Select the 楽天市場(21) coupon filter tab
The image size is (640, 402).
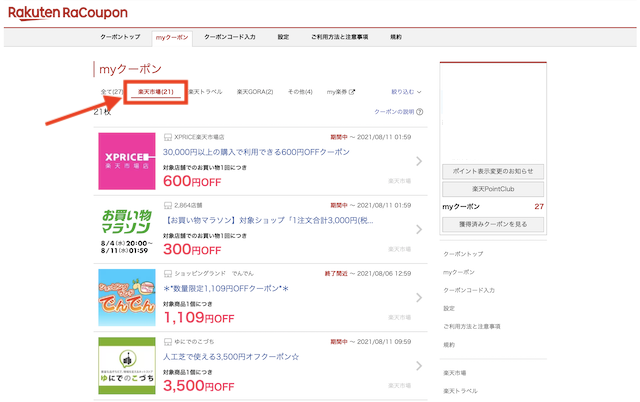click(x=156, y=92)
